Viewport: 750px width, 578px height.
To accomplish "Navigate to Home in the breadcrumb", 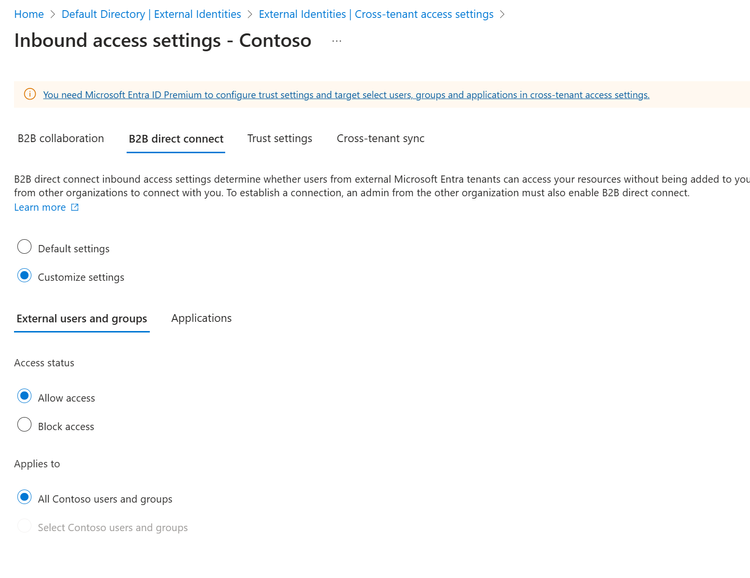I will click(29, 14).
